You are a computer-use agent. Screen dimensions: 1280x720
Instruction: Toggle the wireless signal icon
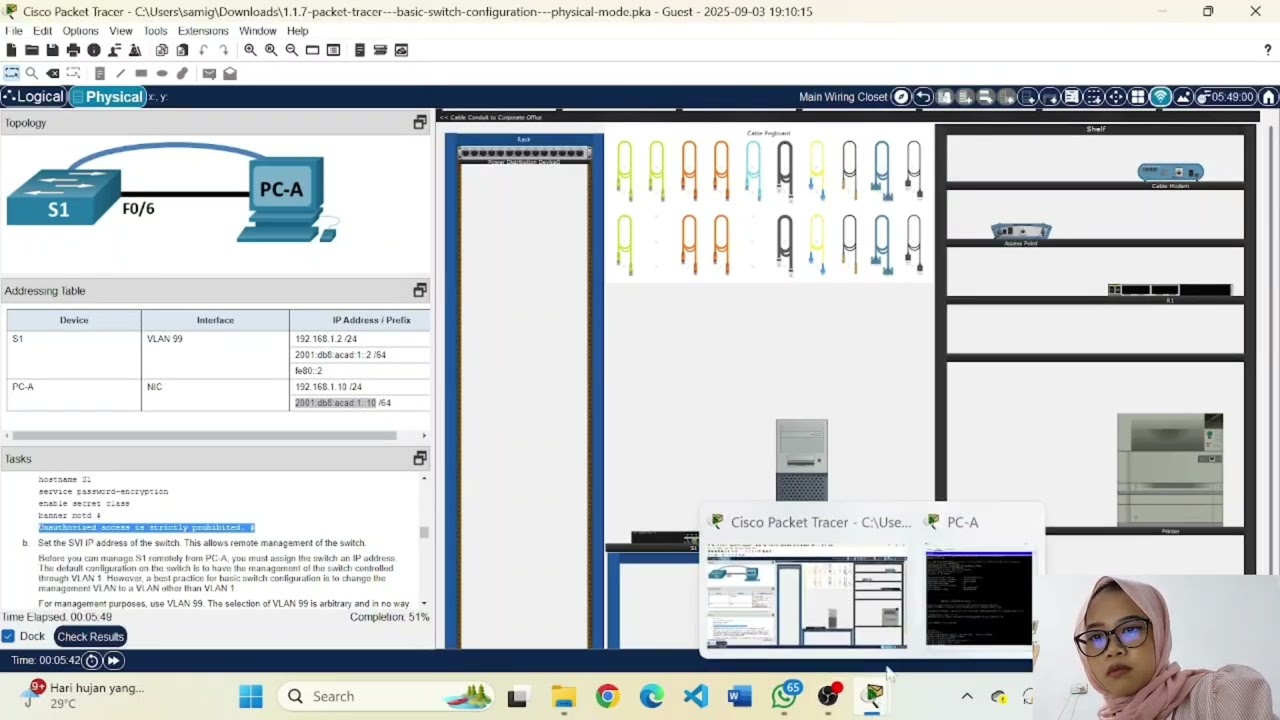pos(1160,97)
